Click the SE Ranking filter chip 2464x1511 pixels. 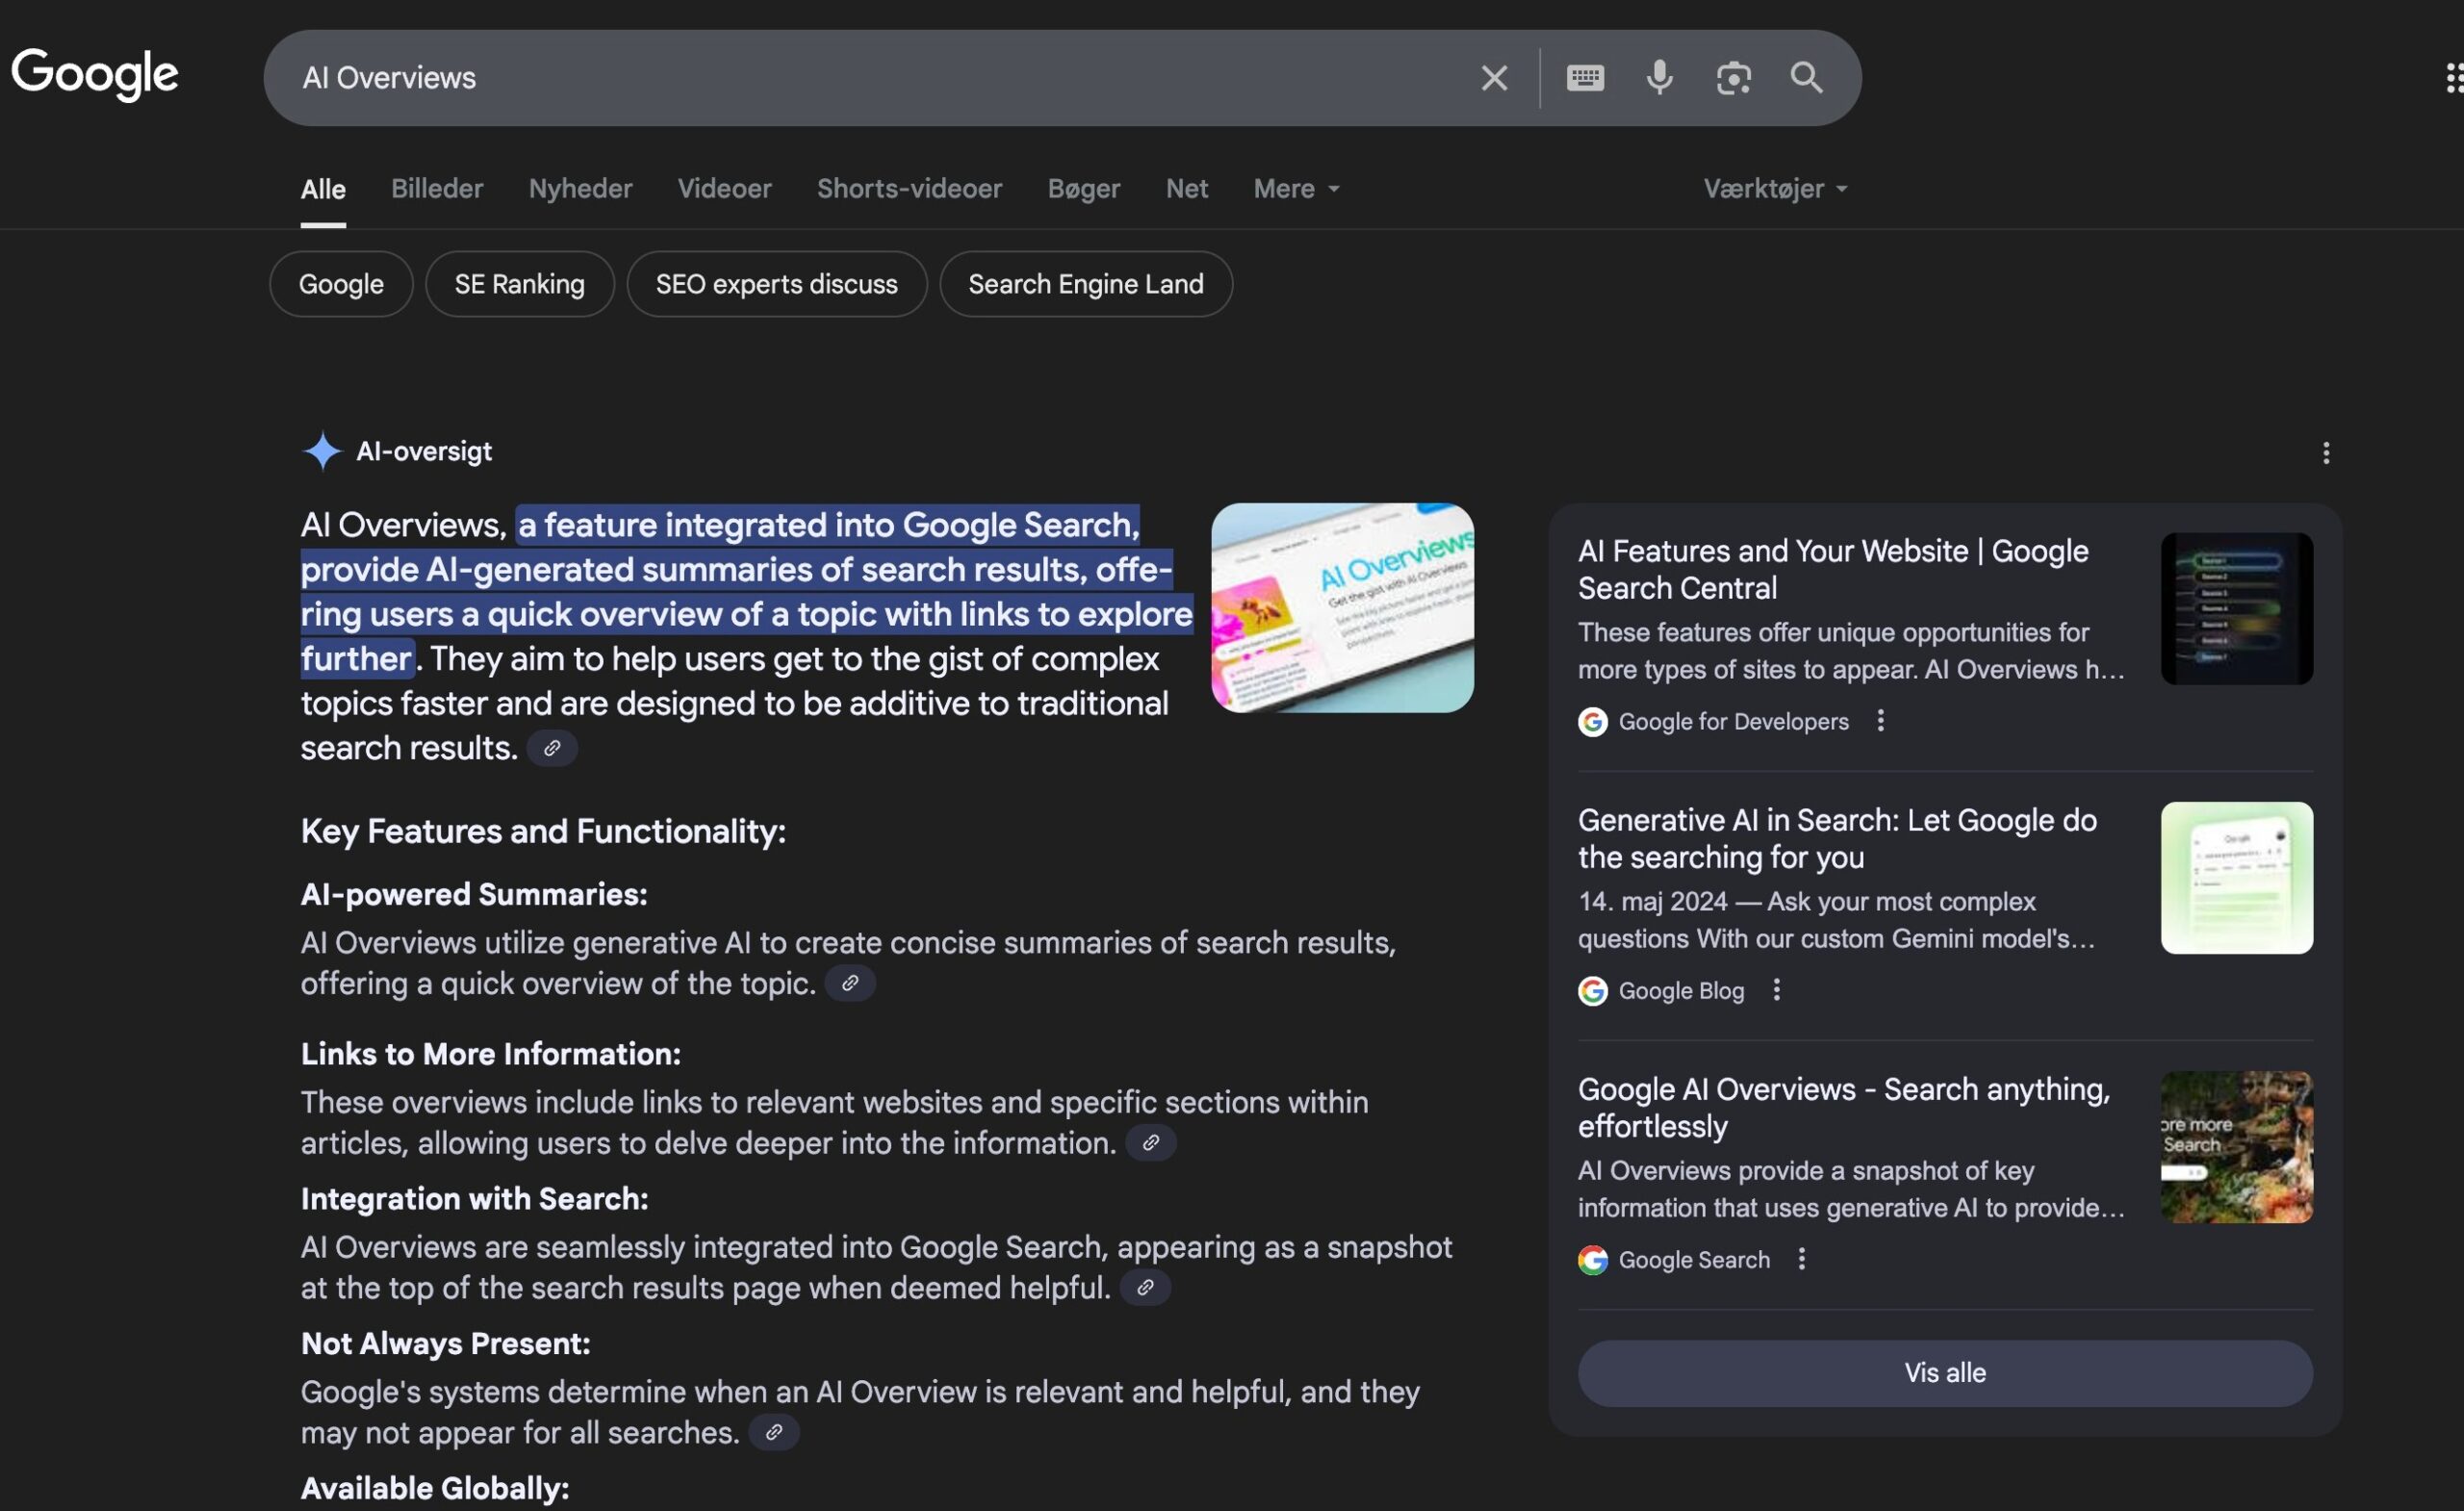519,284
